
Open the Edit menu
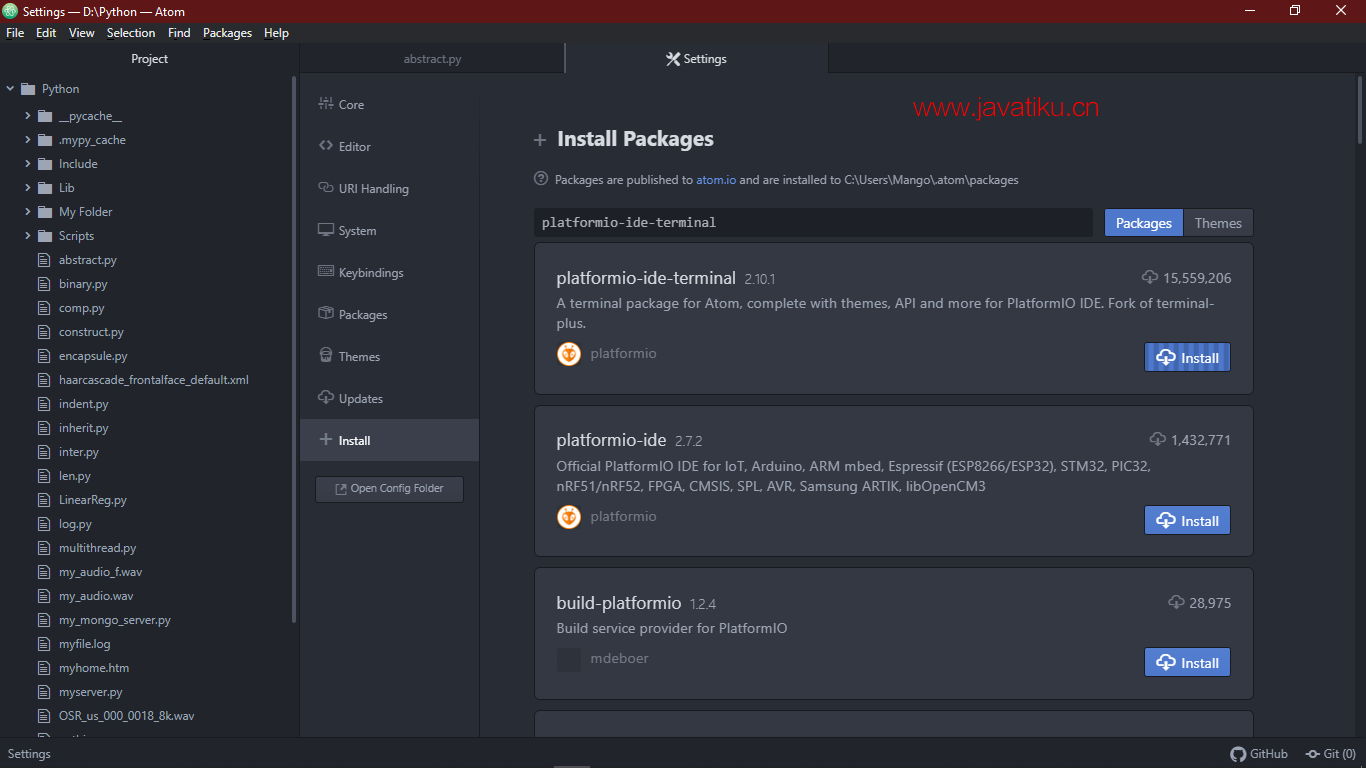pos(46,33)
